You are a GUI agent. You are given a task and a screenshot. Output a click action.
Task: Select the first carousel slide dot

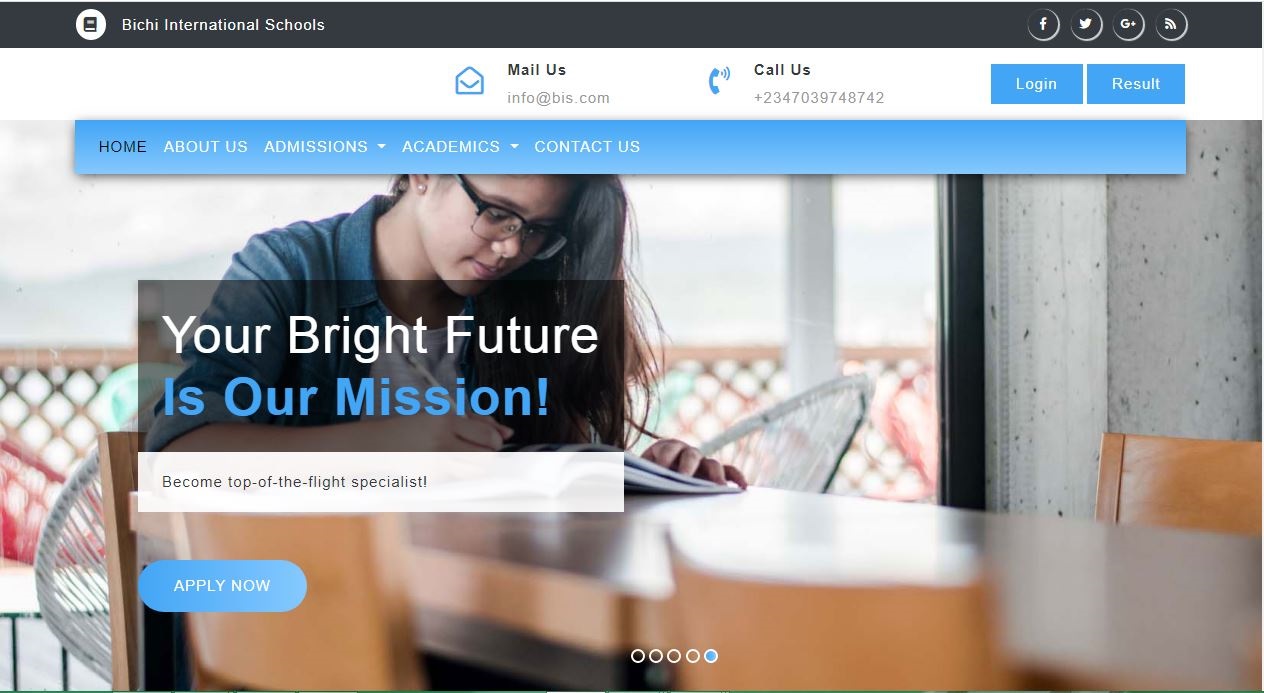point(638,656)
